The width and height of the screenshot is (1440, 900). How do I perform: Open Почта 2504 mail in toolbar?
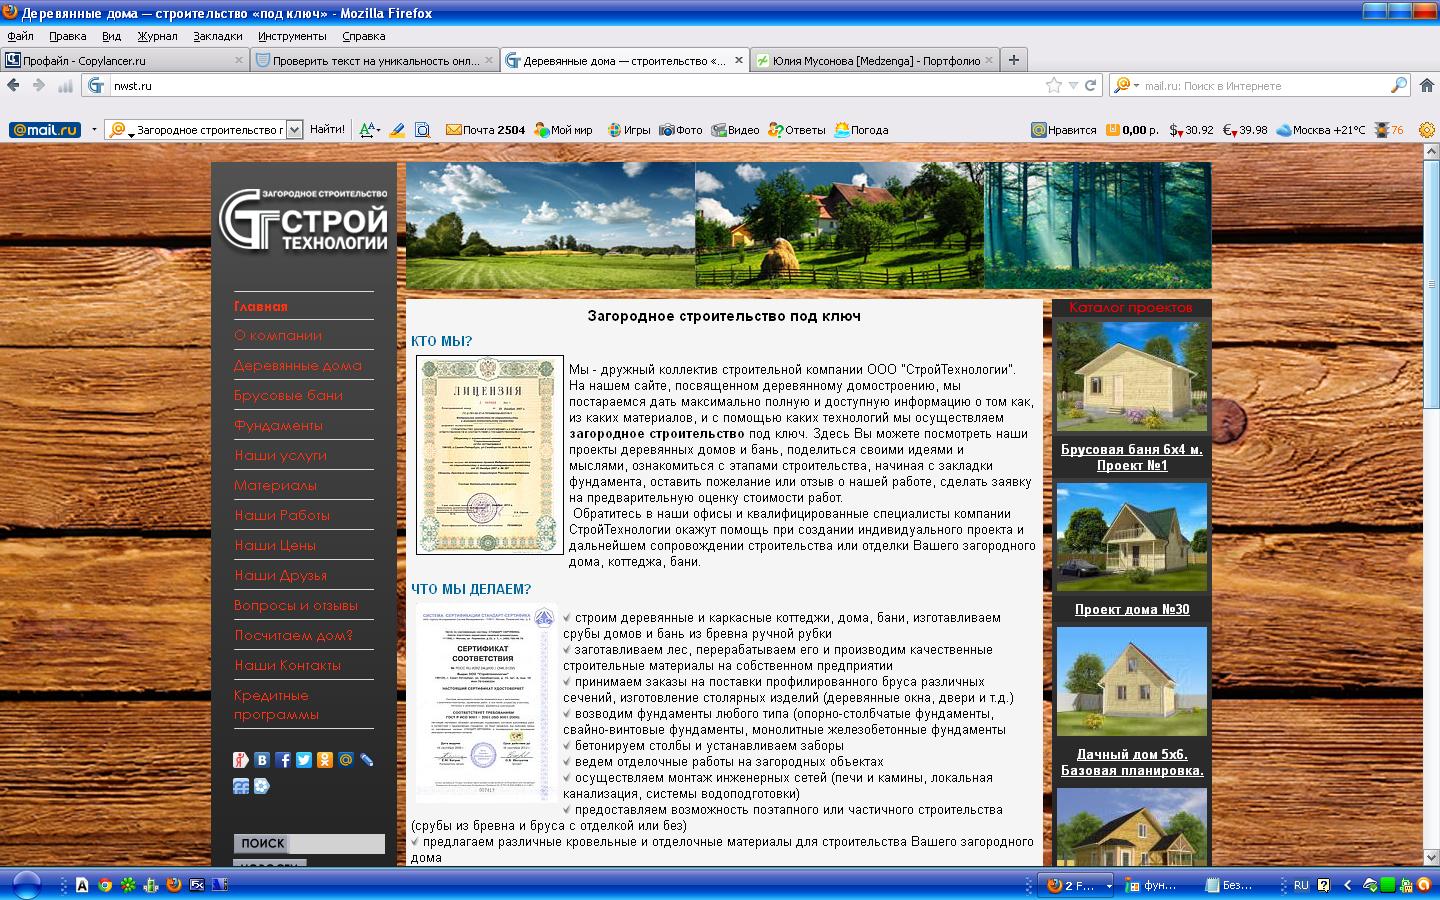point(486,130)
